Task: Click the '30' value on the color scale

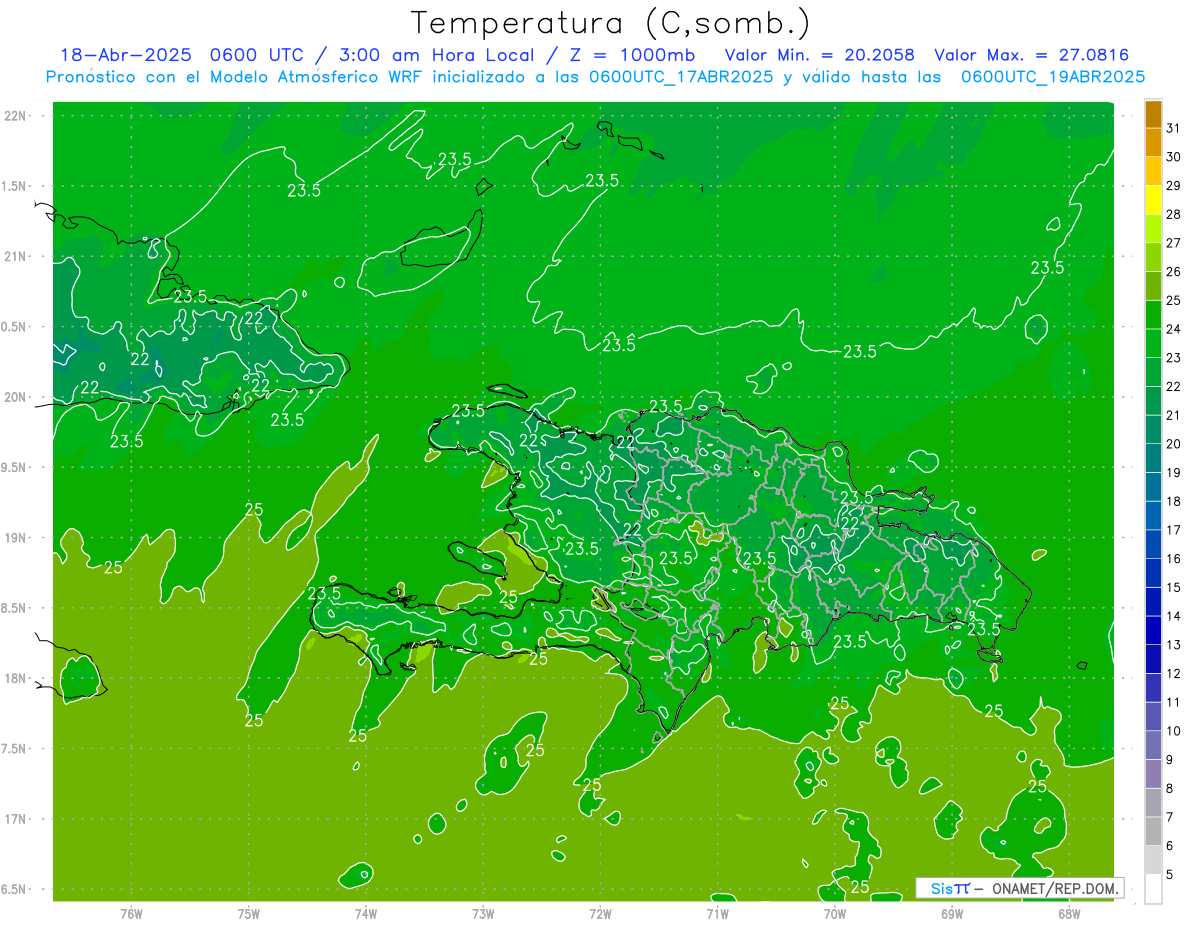Action: [x=1174, y=157]
